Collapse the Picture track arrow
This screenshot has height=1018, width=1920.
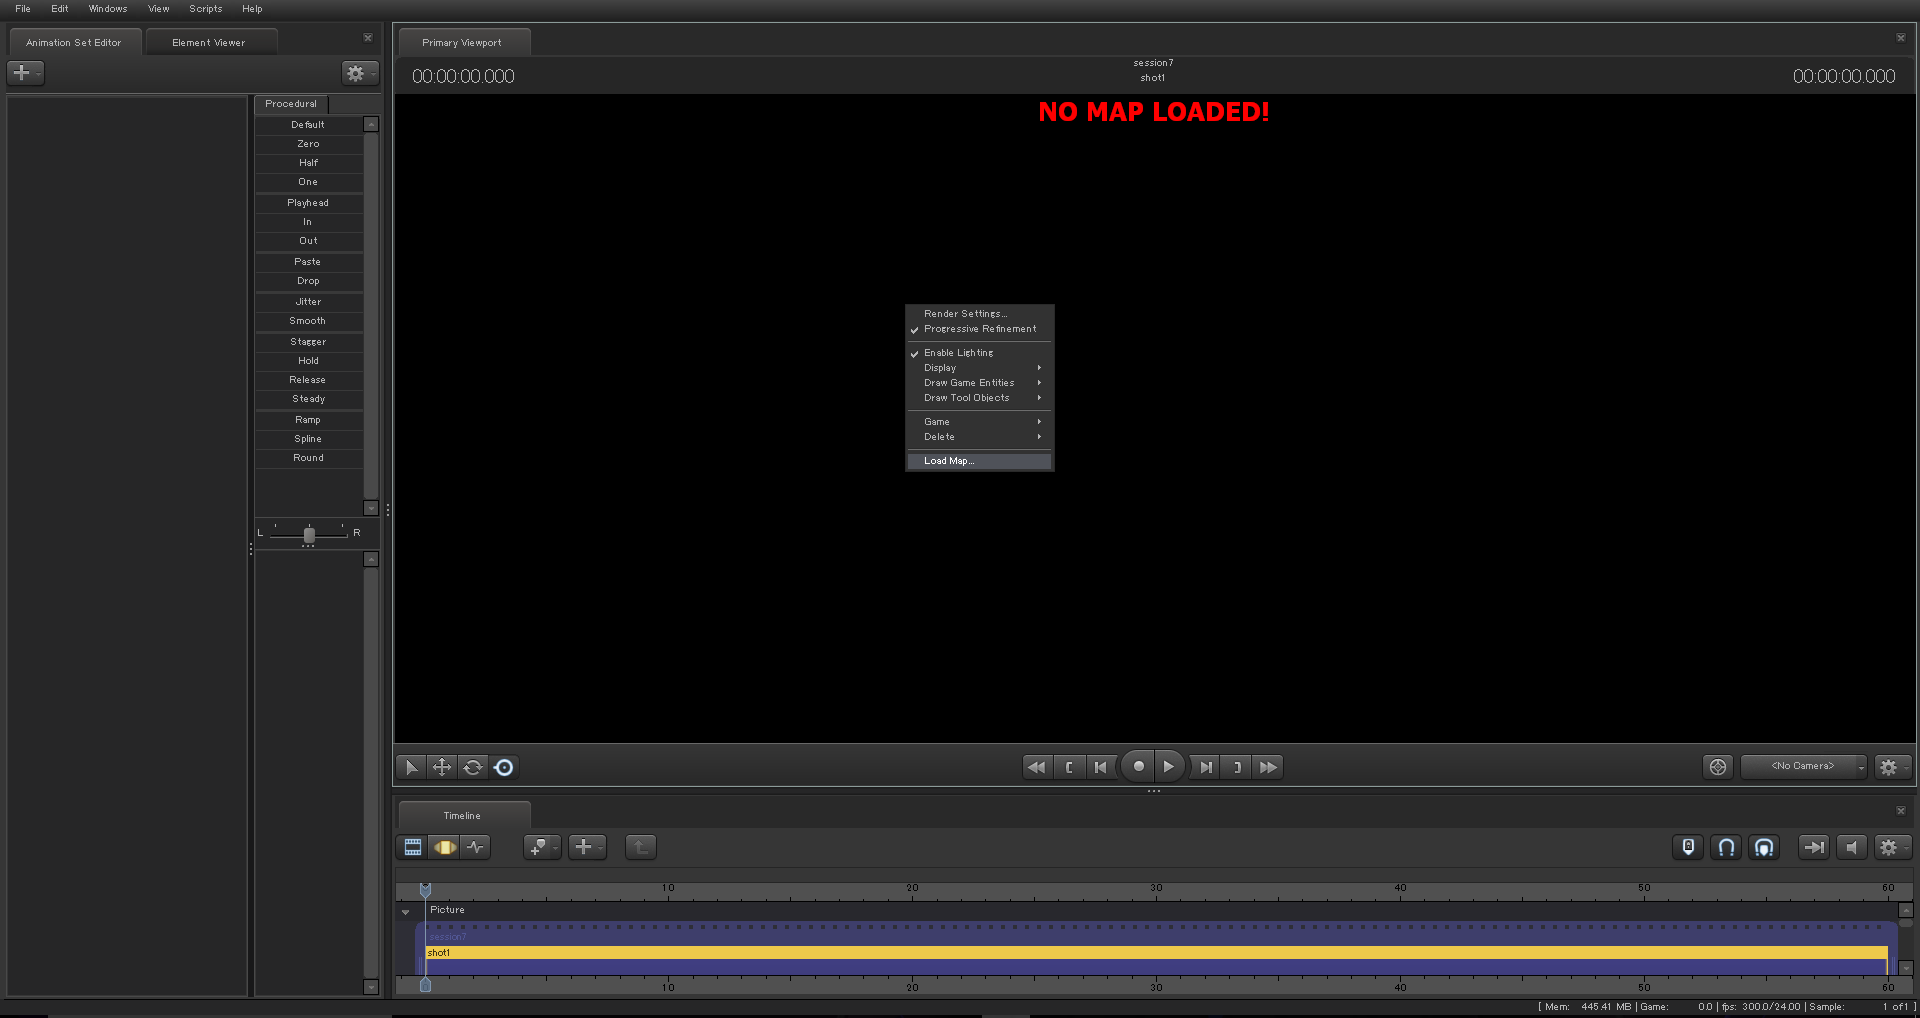[405, 912]
